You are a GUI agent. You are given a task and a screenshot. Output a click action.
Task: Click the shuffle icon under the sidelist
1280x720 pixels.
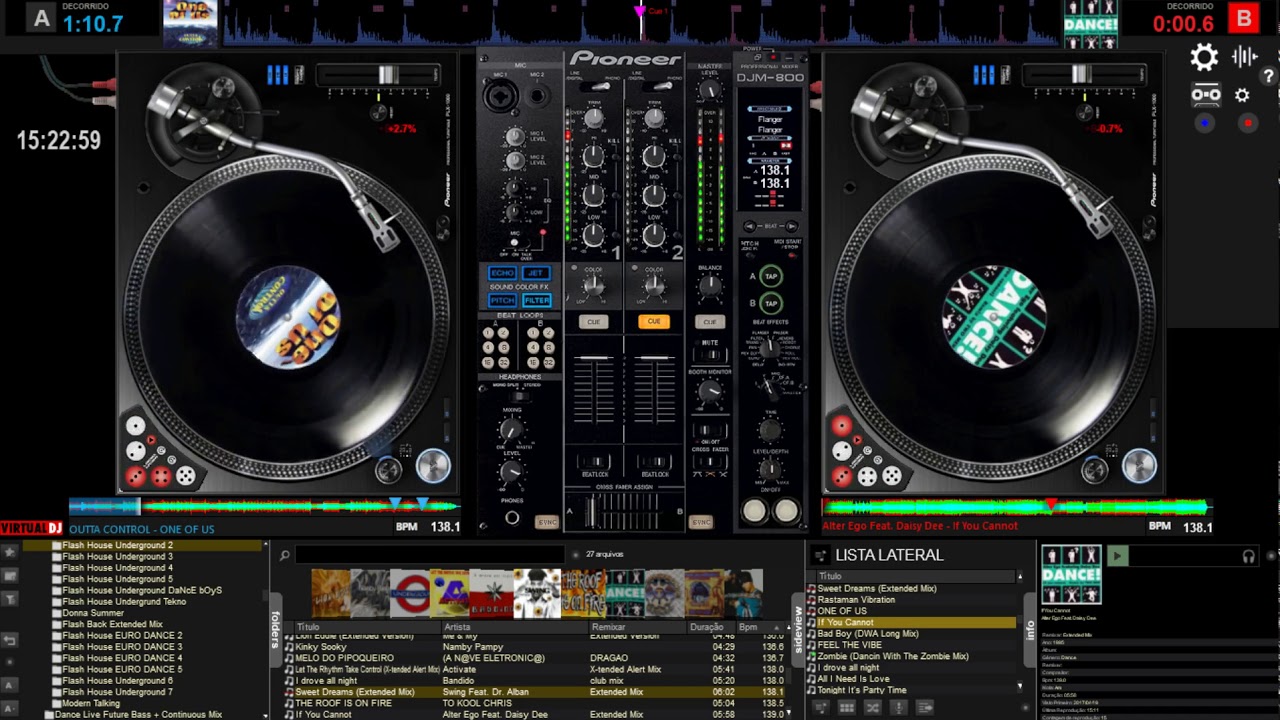coord(872,707)
